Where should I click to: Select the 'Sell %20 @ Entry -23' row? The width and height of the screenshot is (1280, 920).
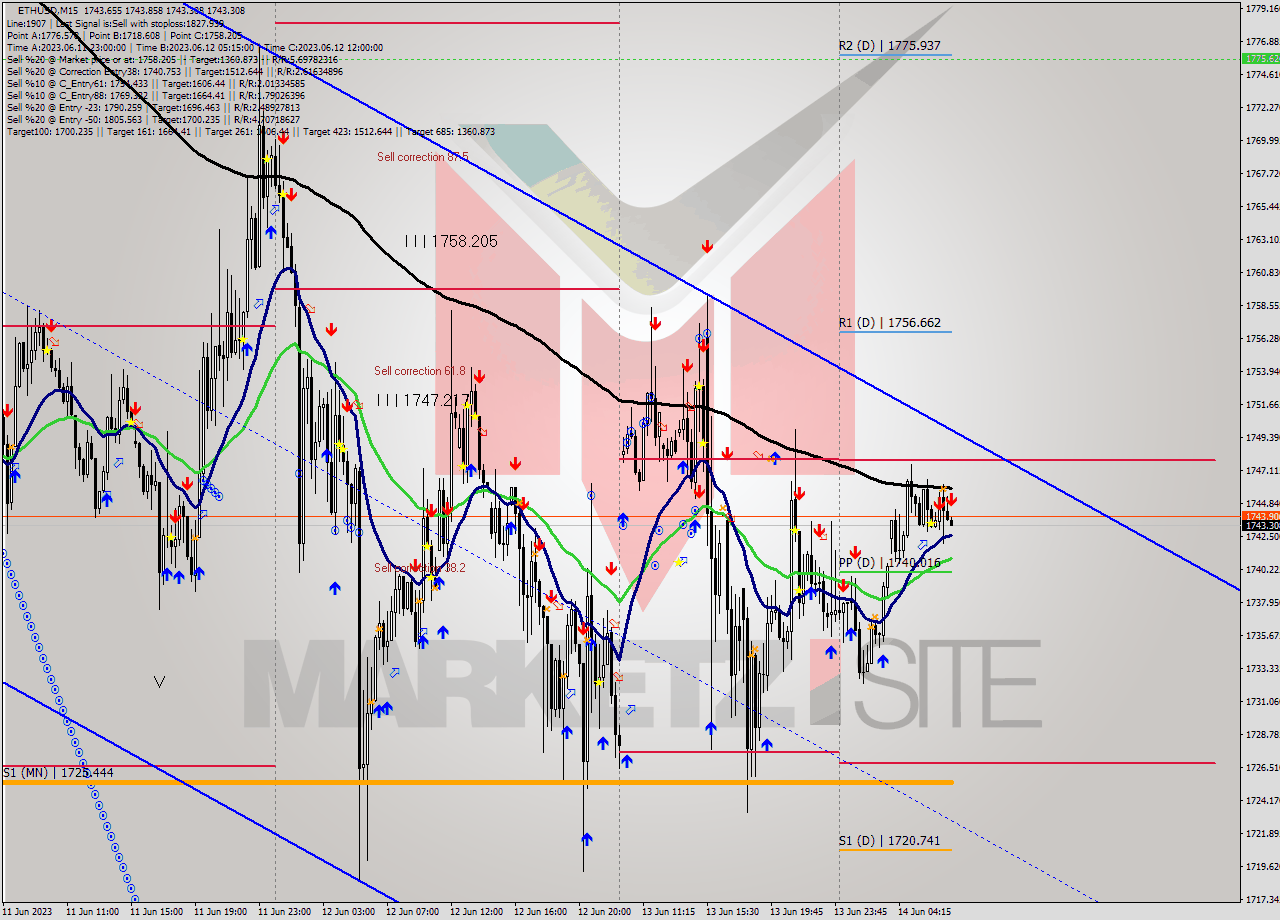pyautogui.click(x=153, y=107)
